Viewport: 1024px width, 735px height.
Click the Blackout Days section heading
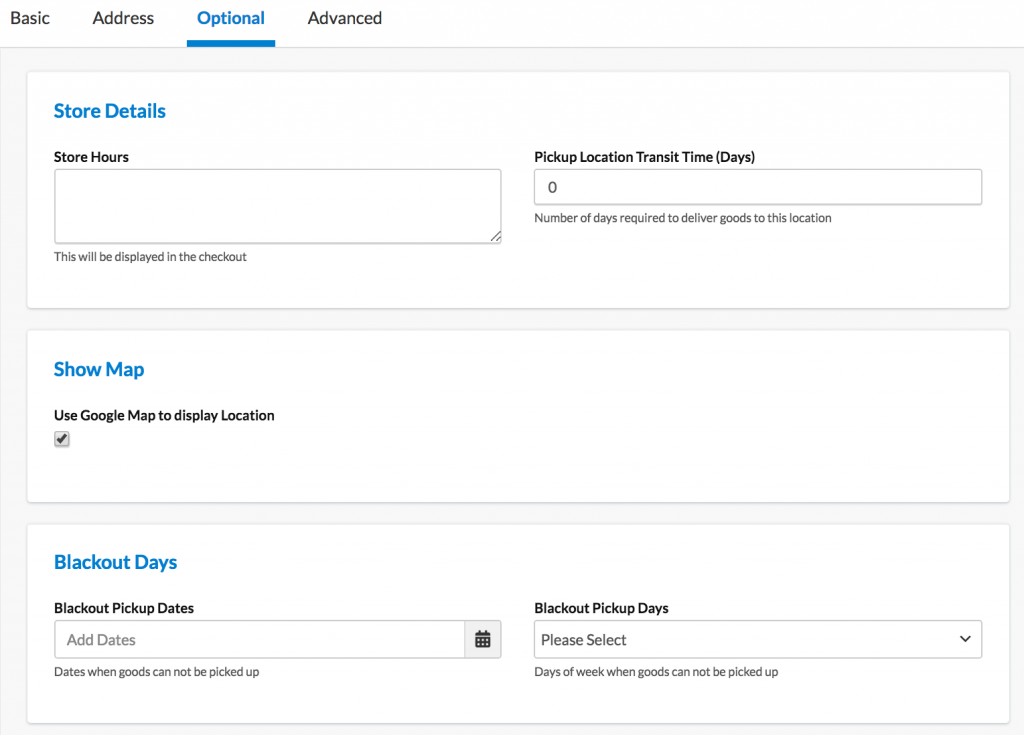[x=115, y=562]
